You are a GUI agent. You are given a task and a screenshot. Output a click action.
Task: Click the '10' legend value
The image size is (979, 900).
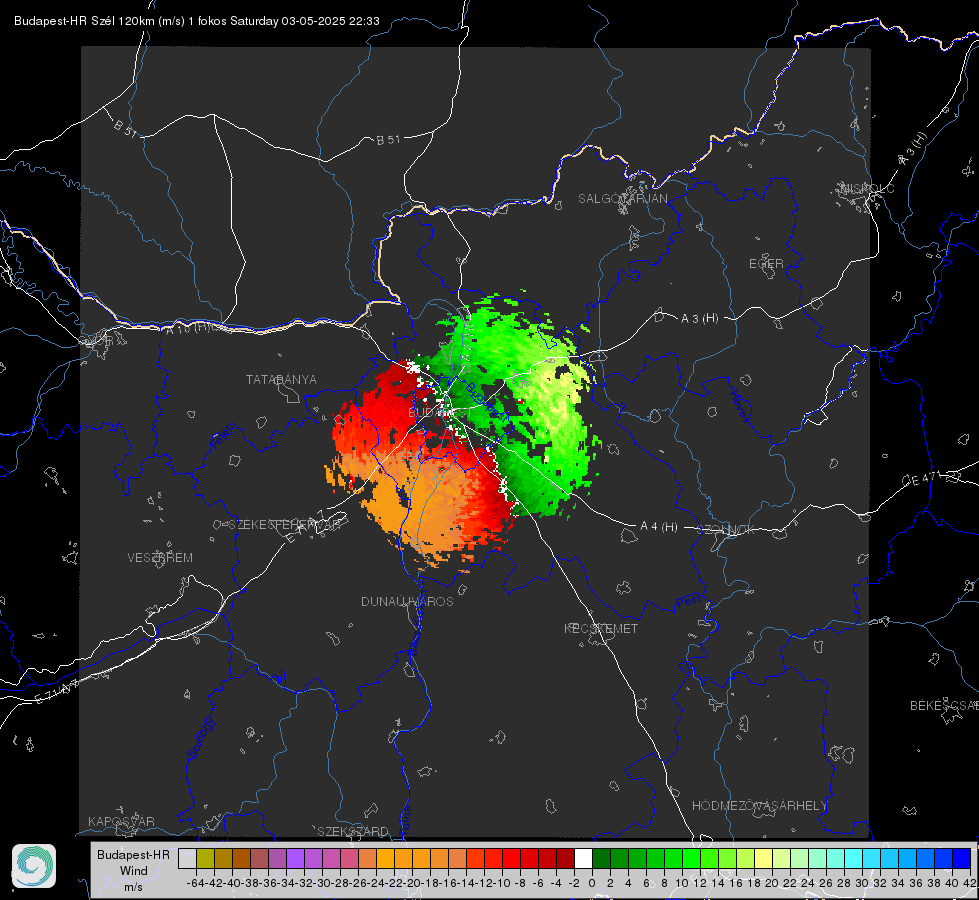[681, 883]
